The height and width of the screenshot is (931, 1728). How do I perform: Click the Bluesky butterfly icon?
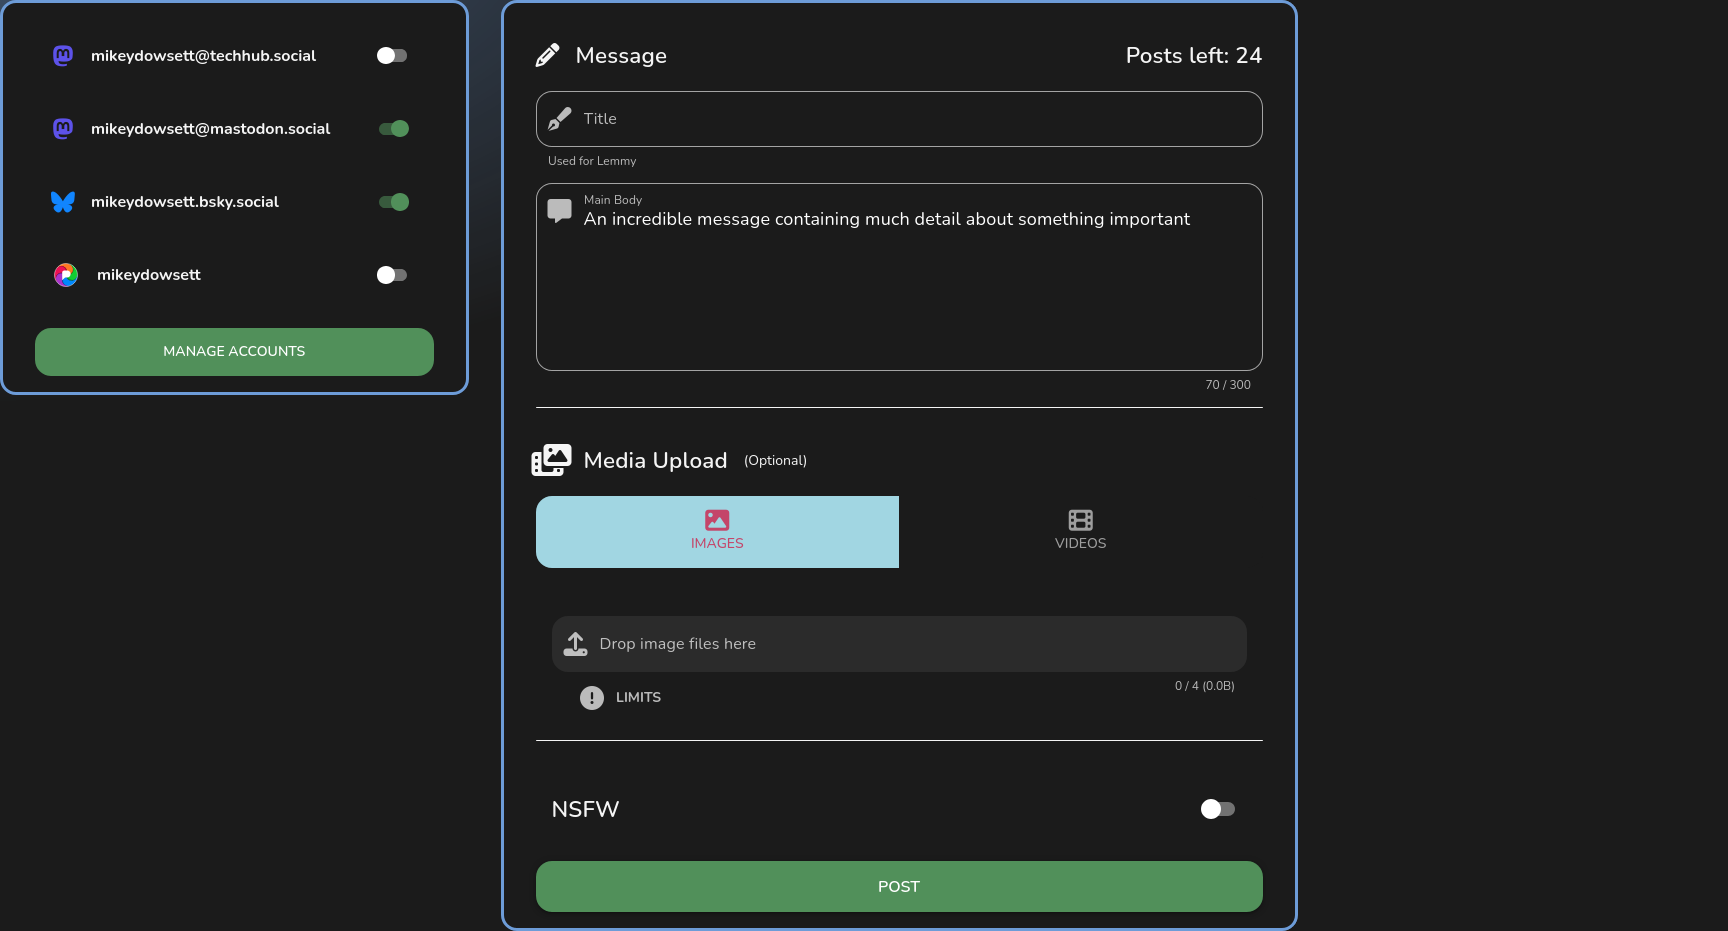click(x=63, y=202)
